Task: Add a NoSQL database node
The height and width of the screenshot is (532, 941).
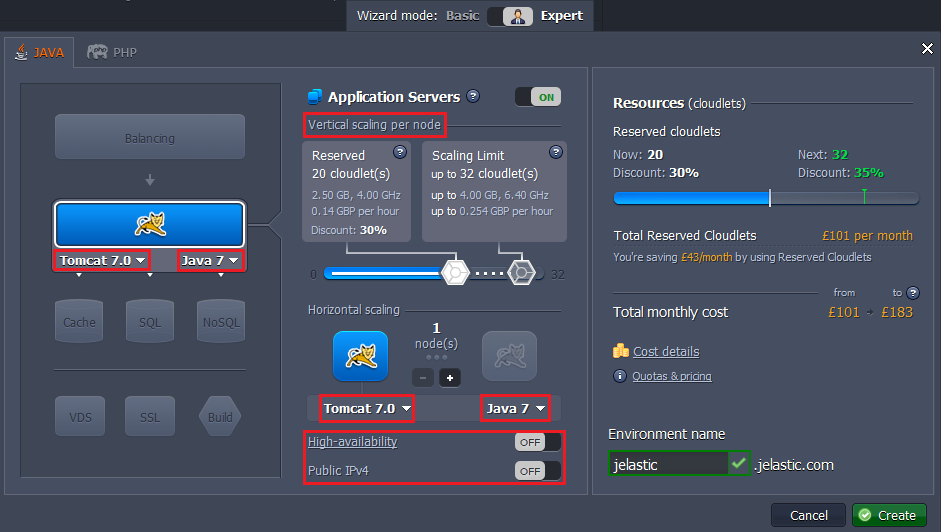Action: 221,321
